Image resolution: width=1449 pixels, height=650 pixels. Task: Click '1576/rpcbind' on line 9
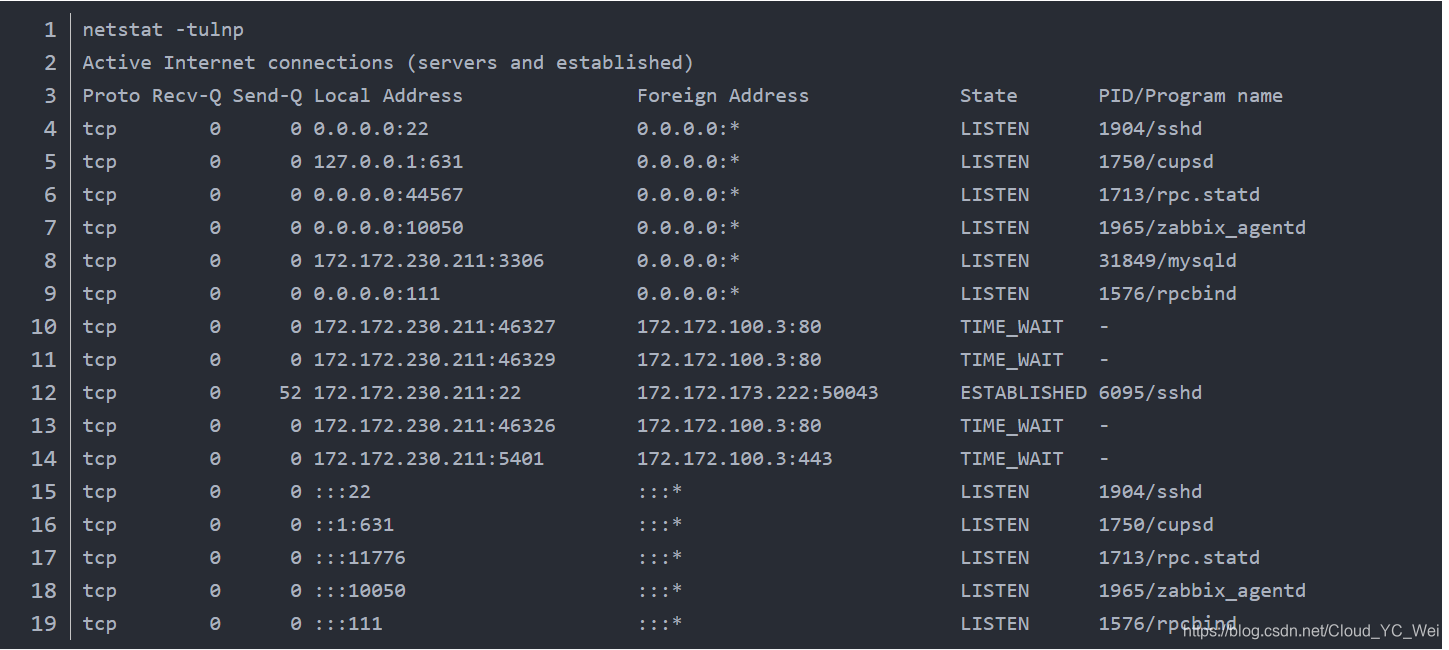1167,294
